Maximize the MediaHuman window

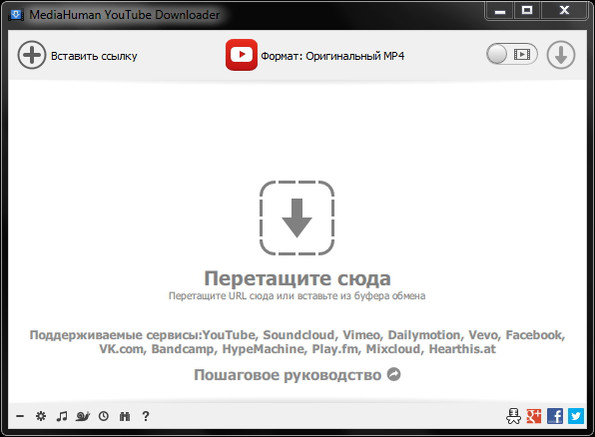pyautogui.click(x=527, y=11)
